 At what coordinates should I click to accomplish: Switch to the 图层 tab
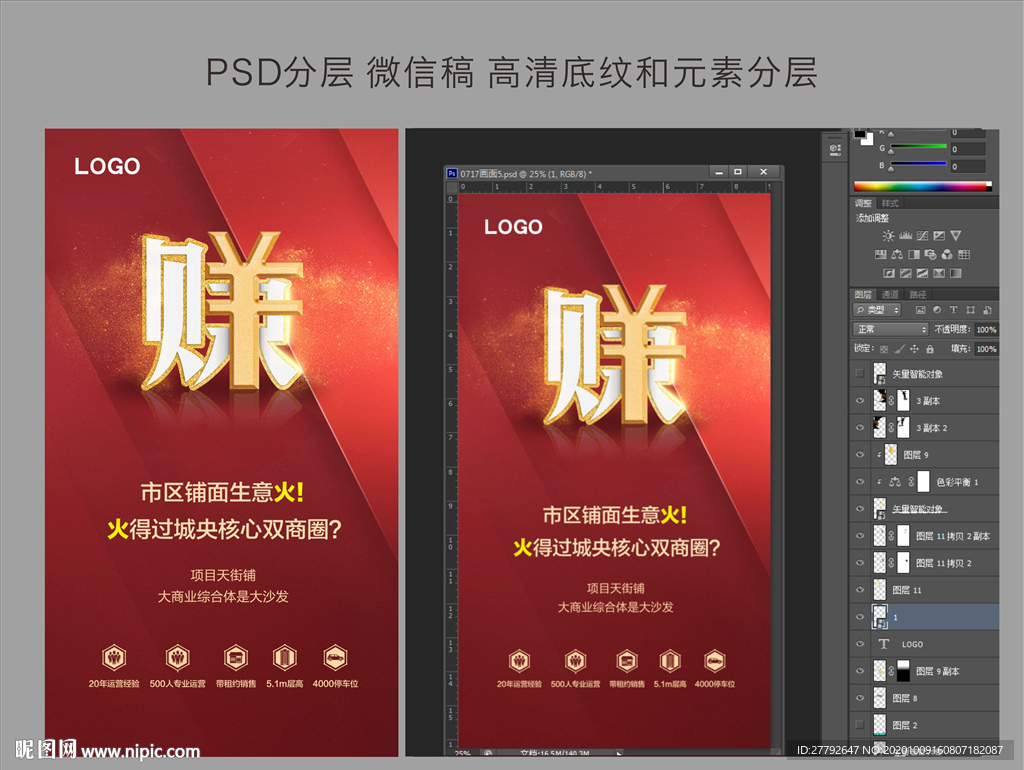(863, 295)
